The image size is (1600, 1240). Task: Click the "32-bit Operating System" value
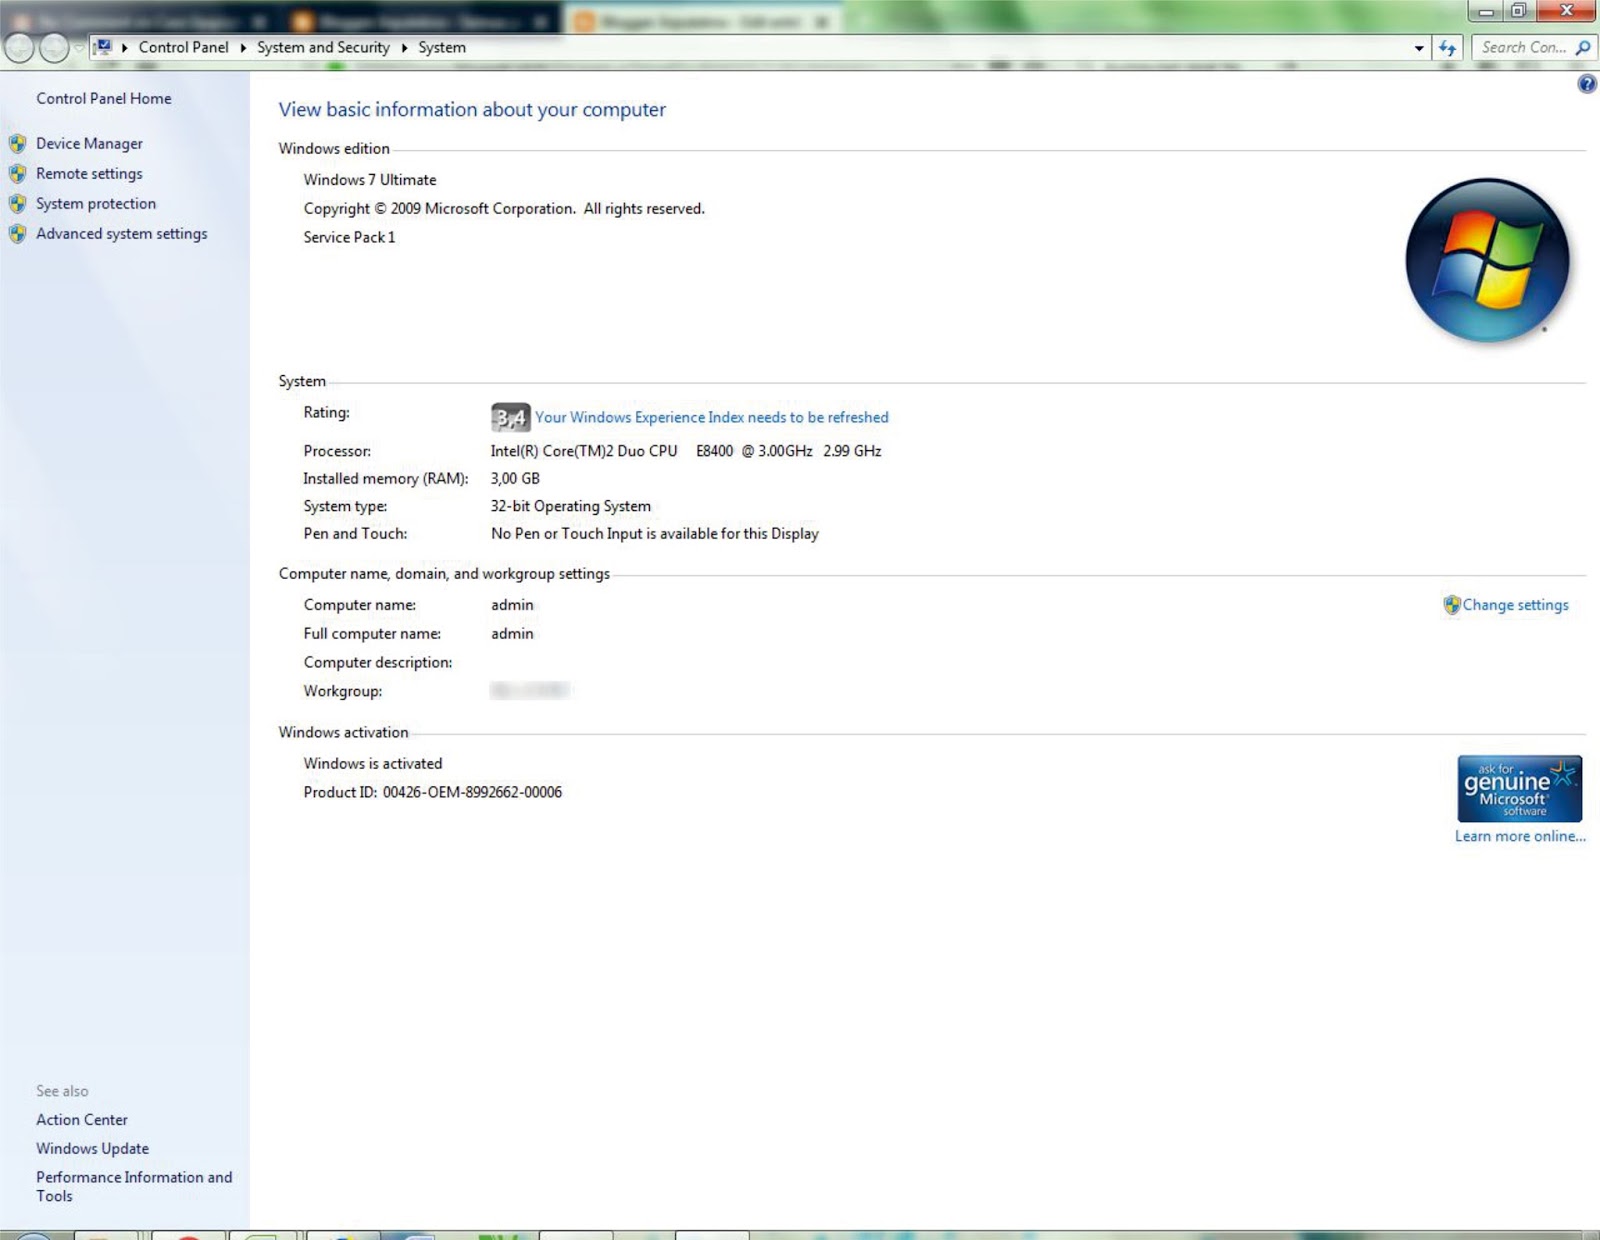click(571, 506)
